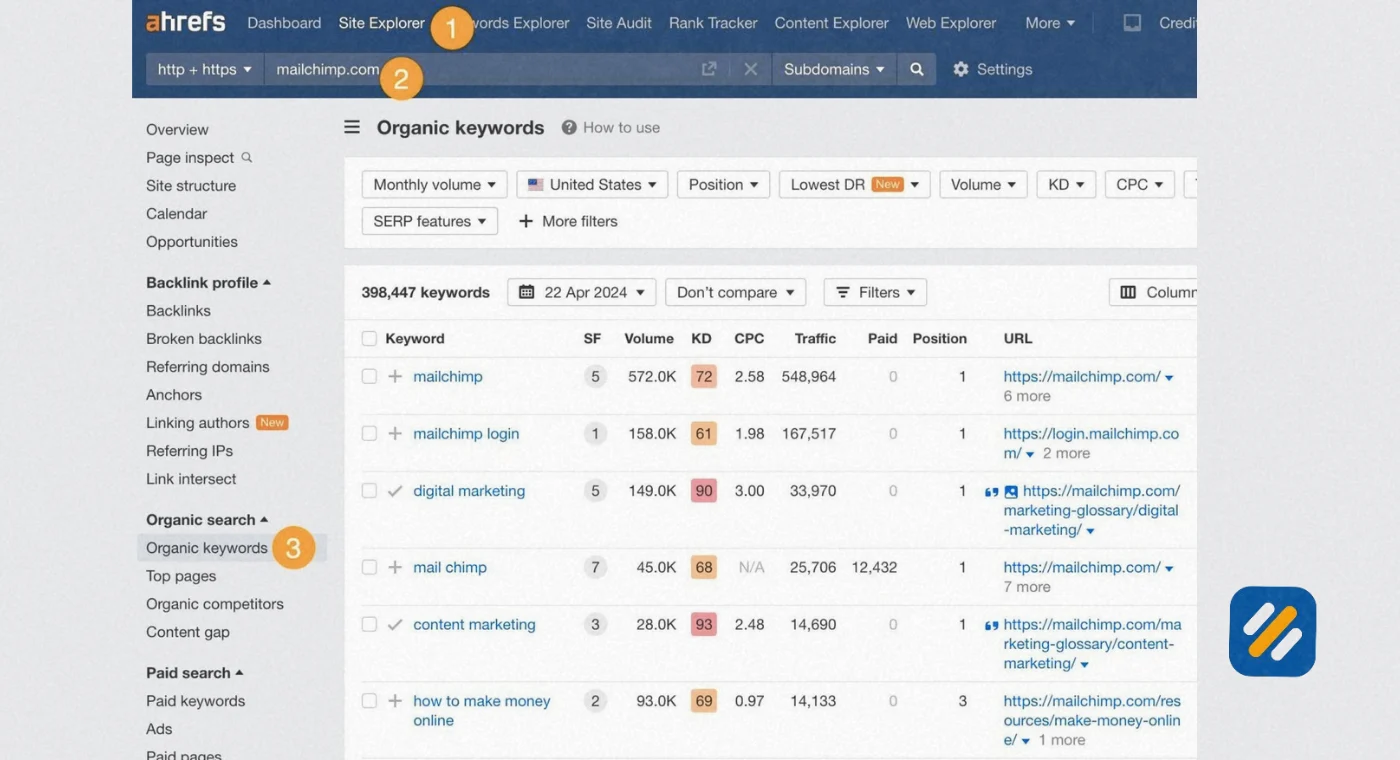The height and width of the screenshot is (760, 1400).
Task: Click SF badge 7 for mail chimp row
Action: click(595, 567)
